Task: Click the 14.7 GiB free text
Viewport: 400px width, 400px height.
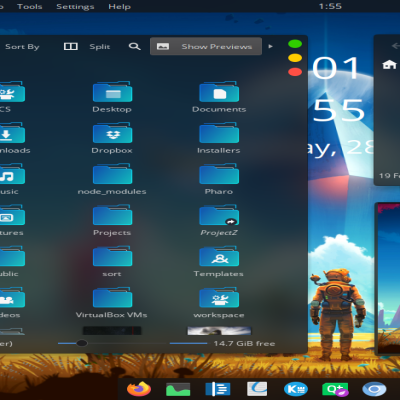Action: tap(244, 343)
